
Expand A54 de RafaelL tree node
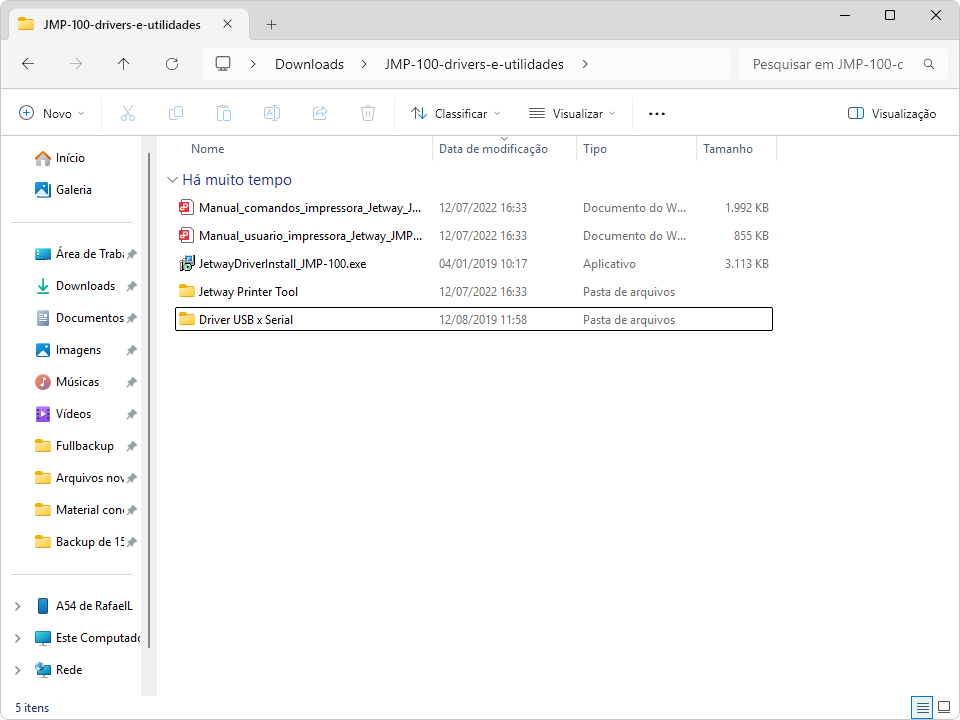[18, 606]
